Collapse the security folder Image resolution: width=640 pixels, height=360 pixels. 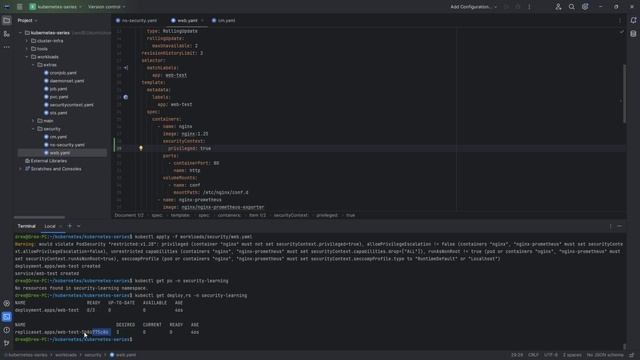click(33, 129)
